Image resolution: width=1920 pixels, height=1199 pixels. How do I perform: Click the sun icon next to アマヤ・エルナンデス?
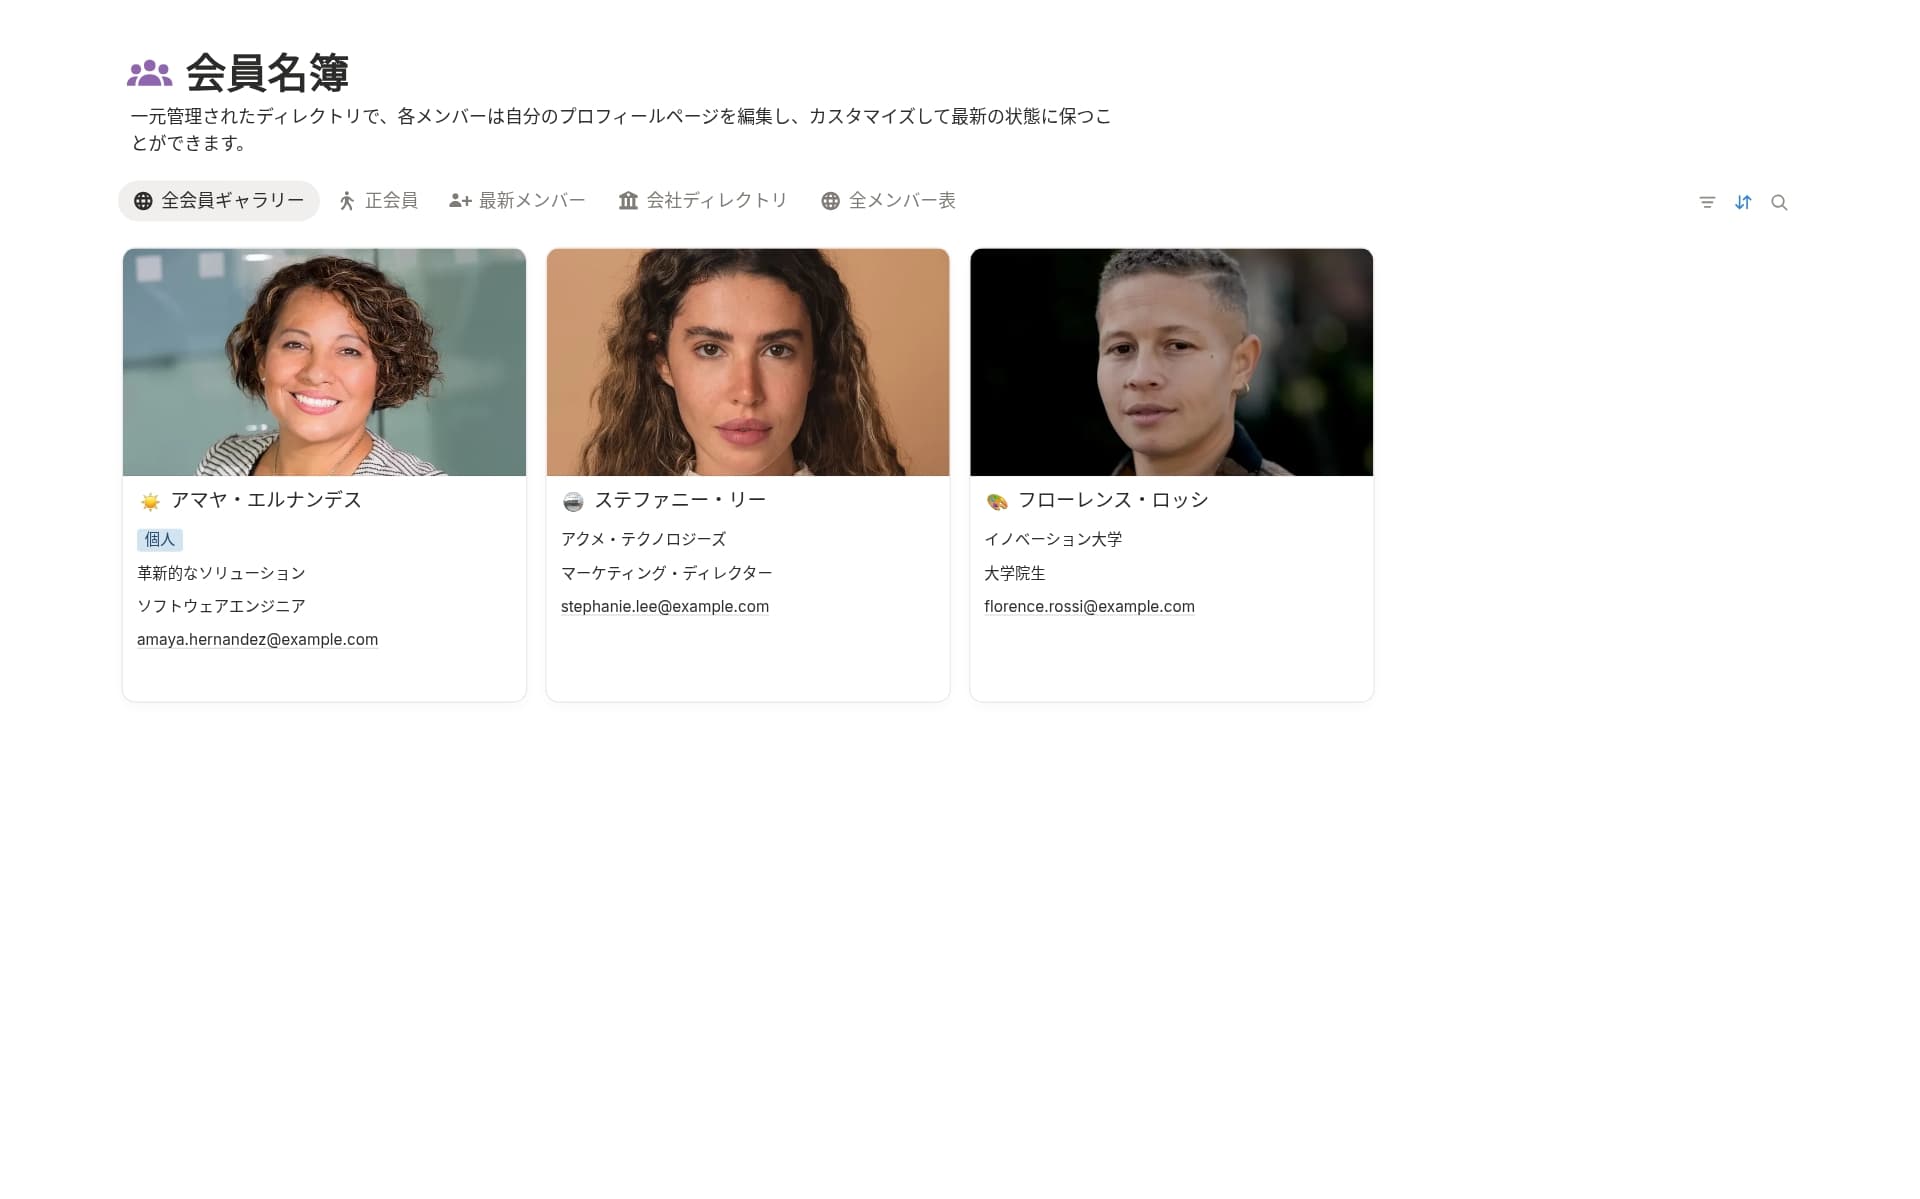click(150, 501)
